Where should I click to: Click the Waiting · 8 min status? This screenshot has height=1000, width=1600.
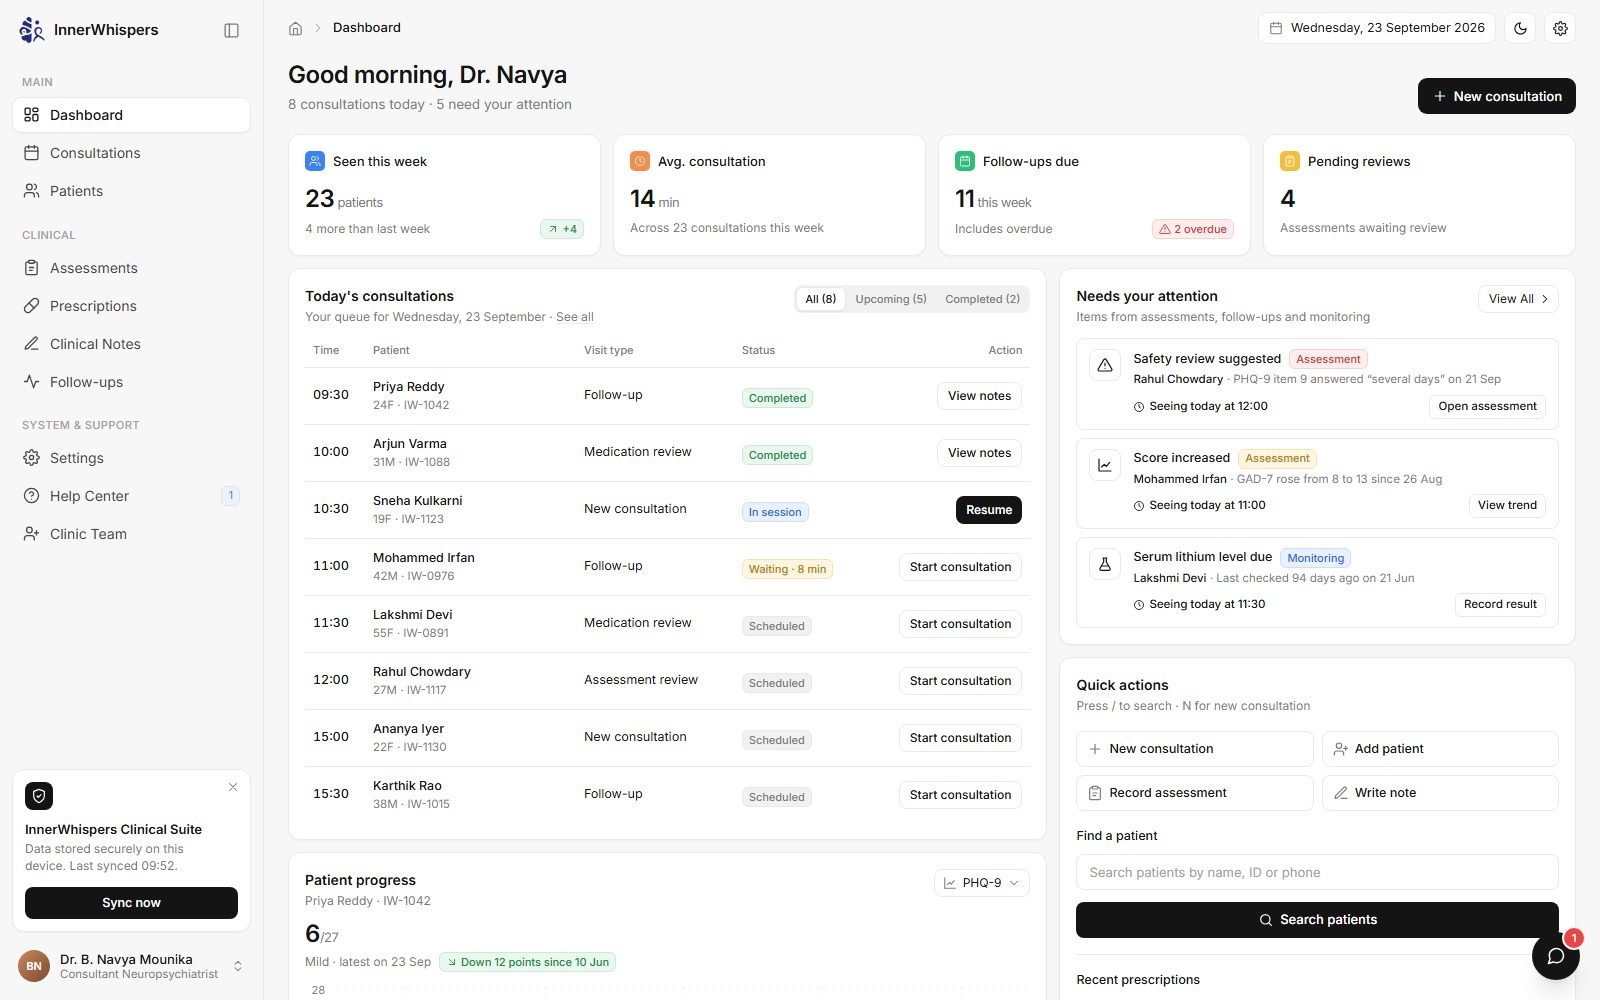point(787,569)
